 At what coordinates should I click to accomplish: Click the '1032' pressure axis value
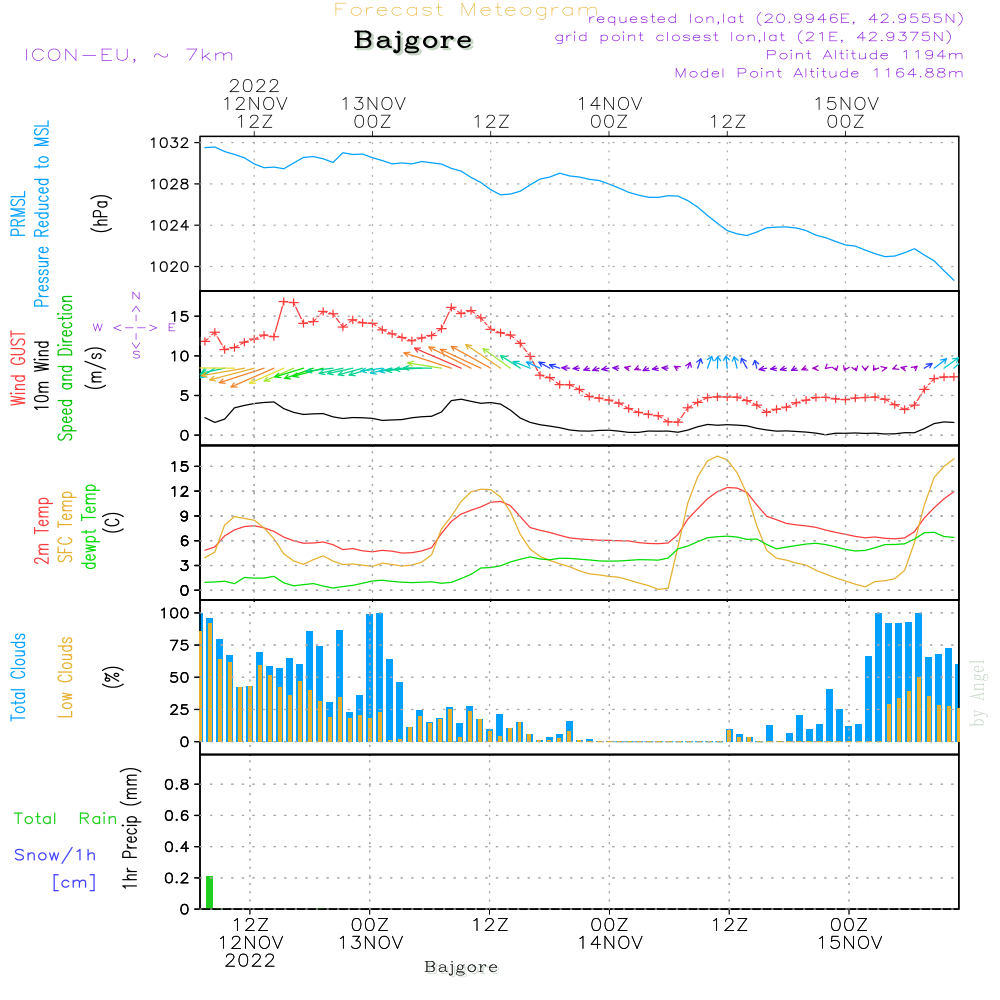click(170, 143)
